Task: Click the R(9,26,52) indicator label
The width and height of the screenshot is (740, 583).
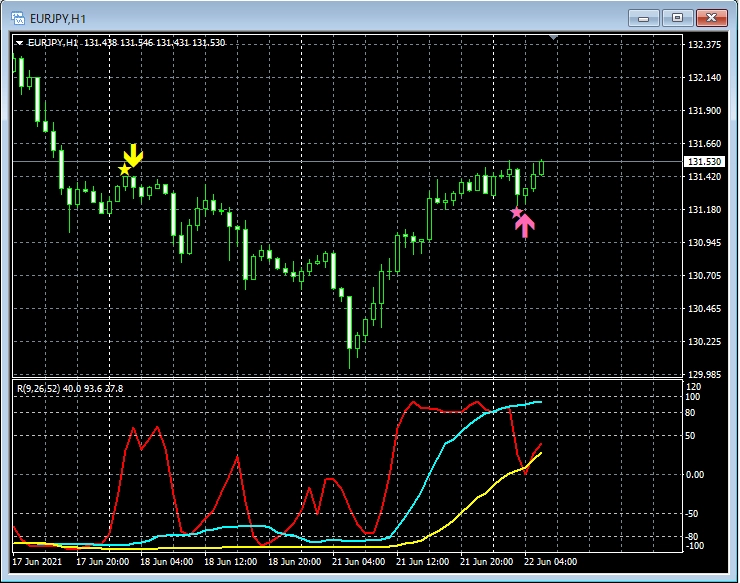Action: [40, 388]
